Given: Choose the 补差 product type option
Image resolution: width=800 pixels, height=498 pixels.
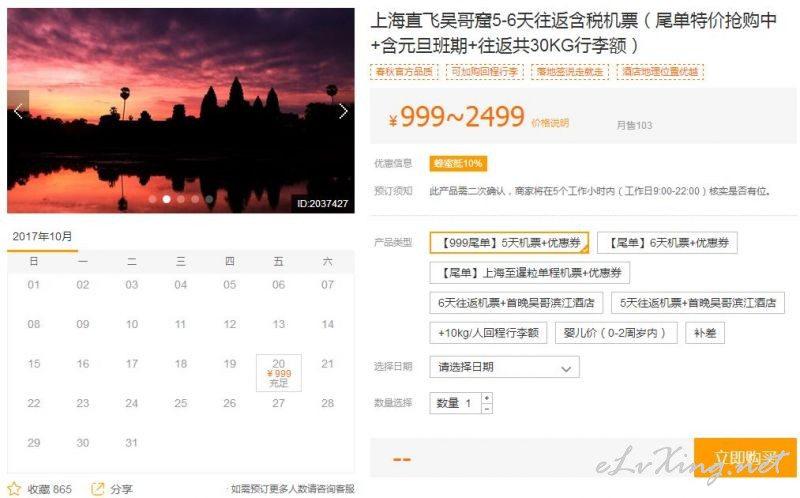Looking at the screenshot, I should (x=704, y=333).
